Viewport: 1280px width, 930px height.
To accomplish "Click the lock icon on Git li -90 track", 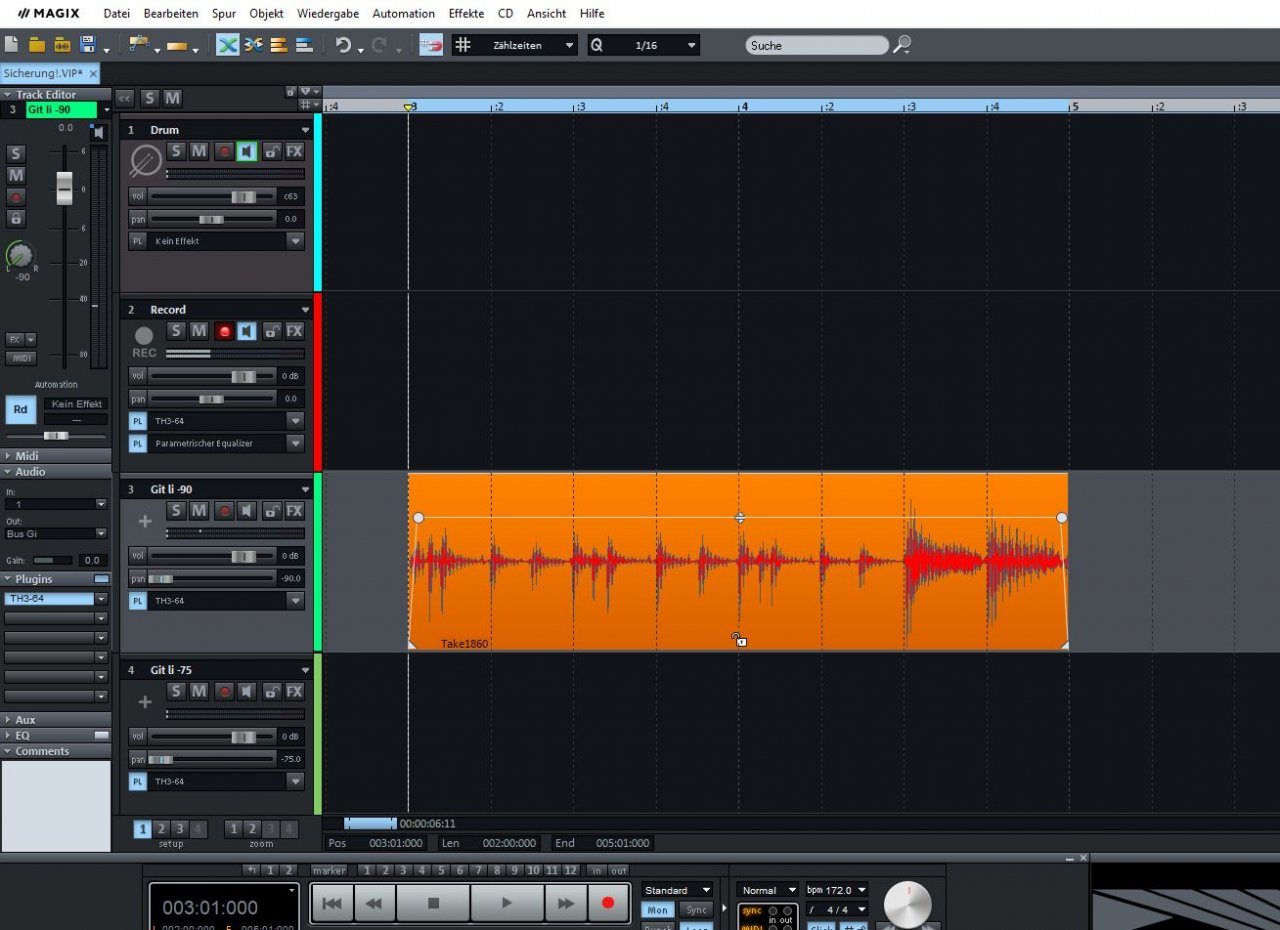I will pos(271,511).
